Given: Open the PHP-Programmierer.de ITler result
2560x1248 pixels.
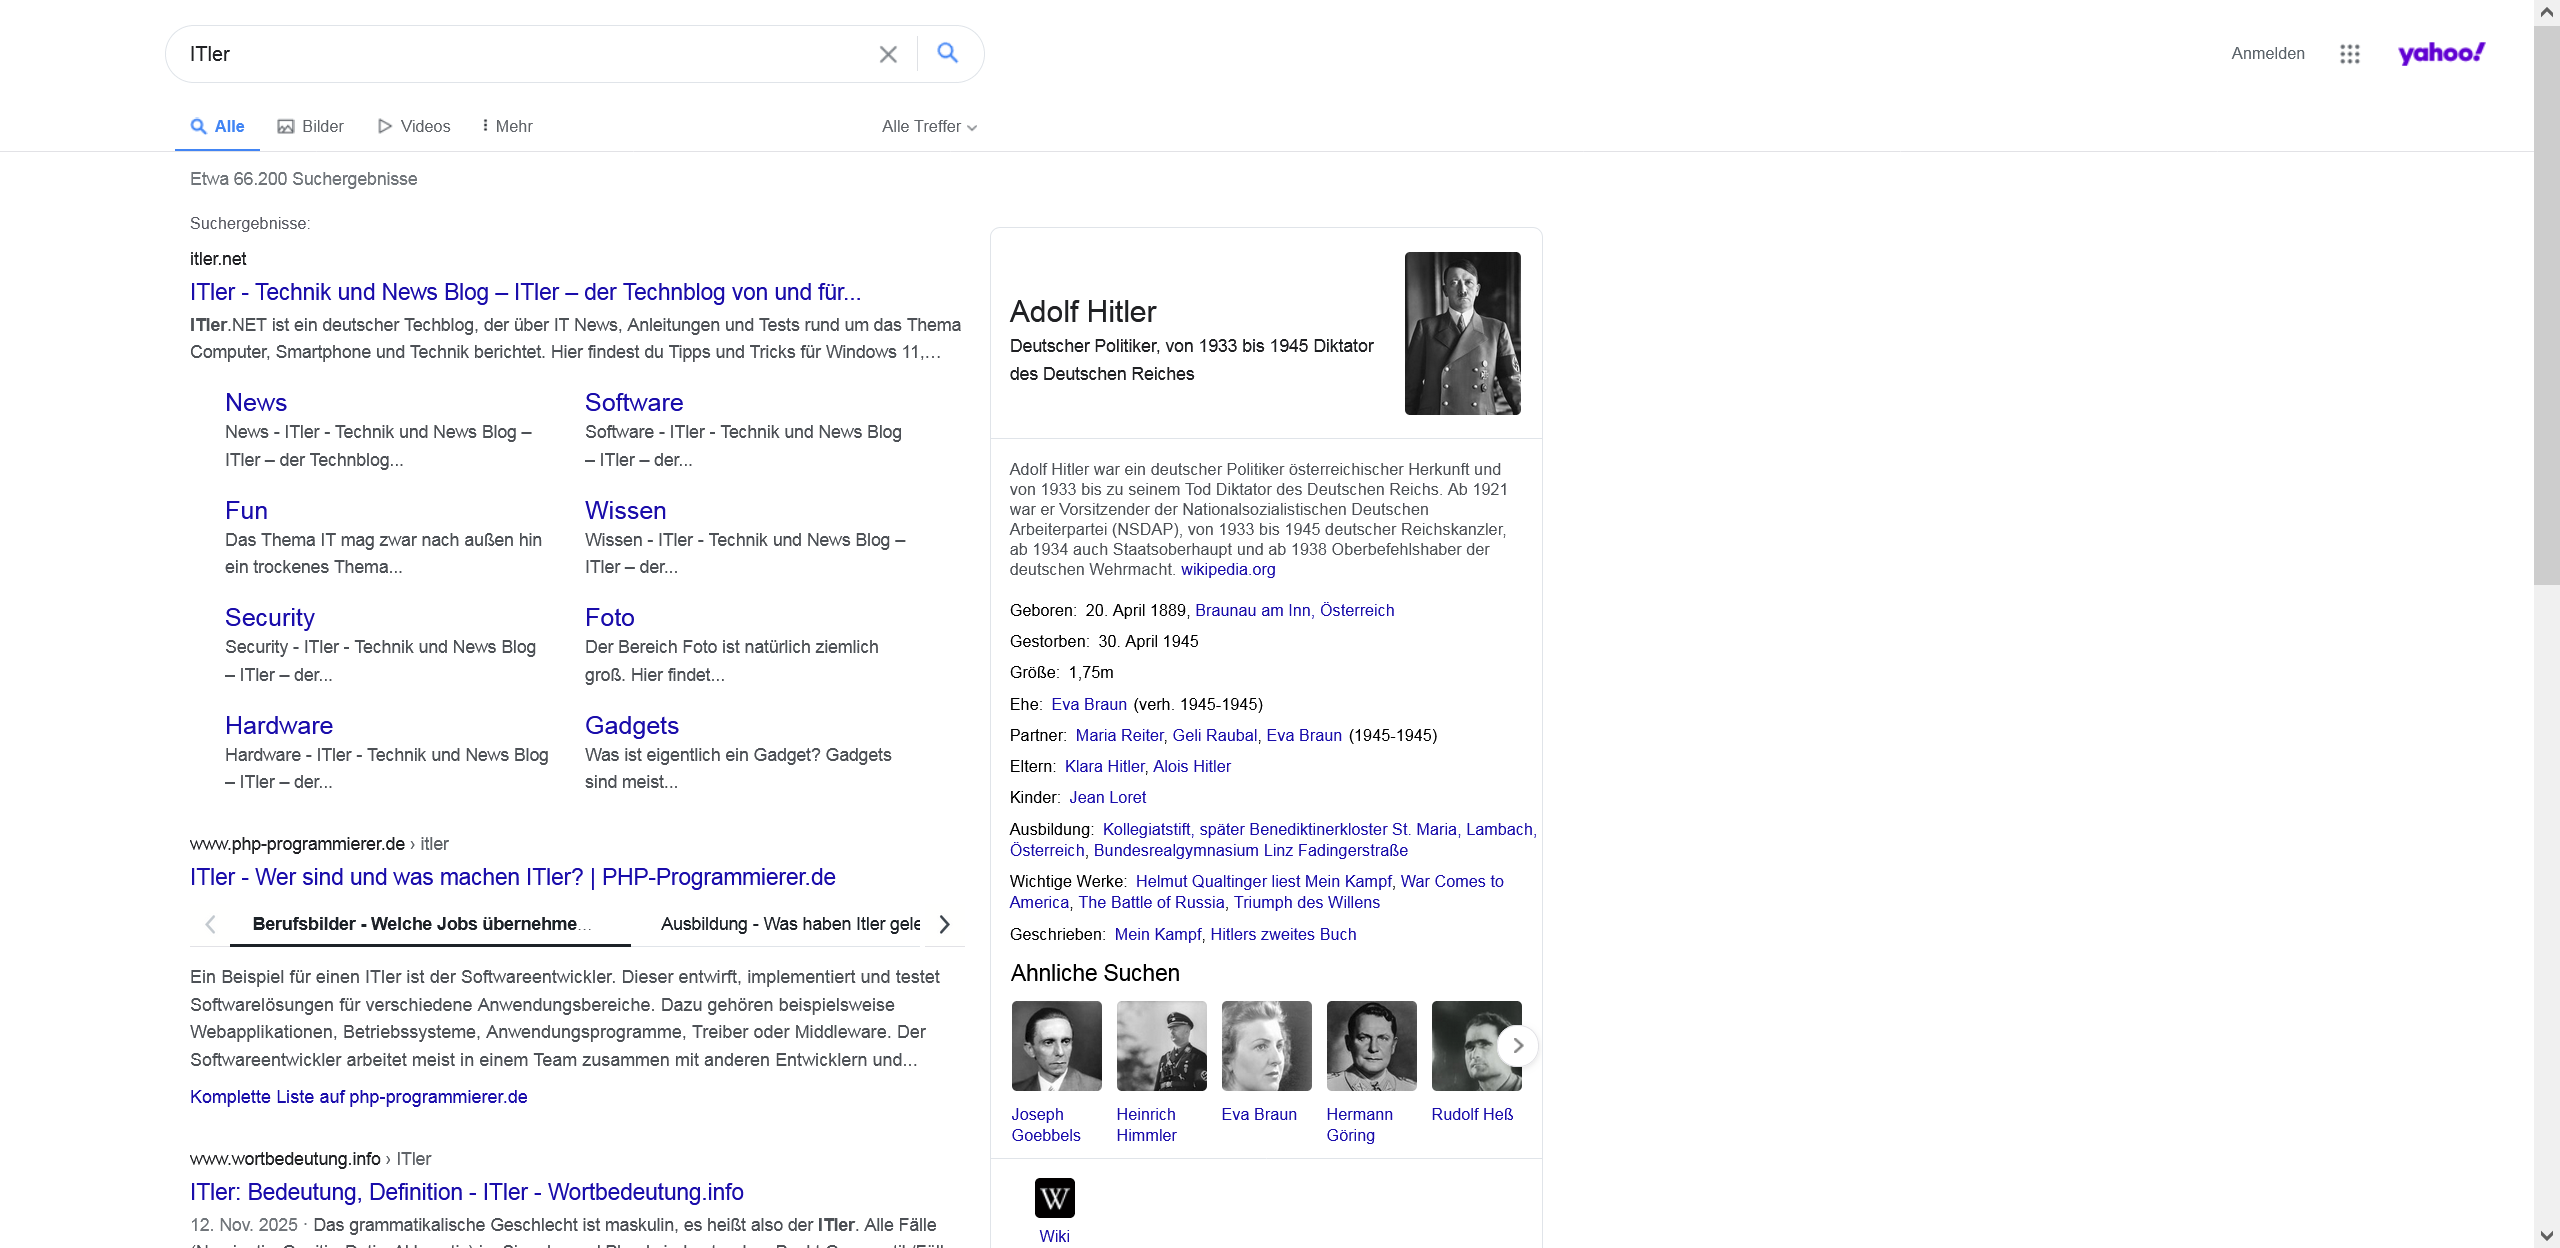Looking at the screenshot, I should pos(513,877).
